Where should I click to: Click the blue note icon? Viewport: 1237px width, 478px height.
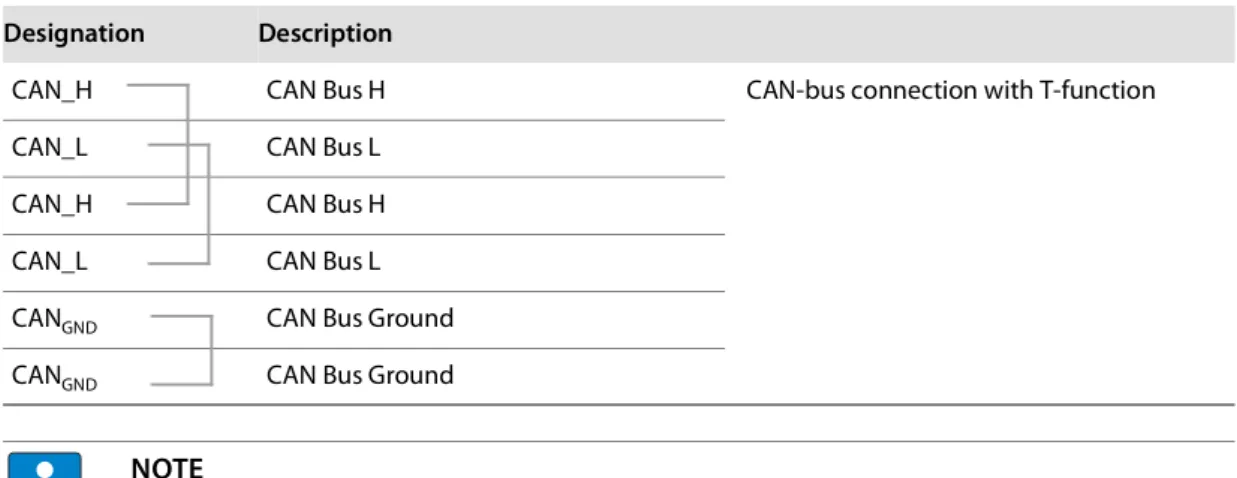[x=46, y=466]
